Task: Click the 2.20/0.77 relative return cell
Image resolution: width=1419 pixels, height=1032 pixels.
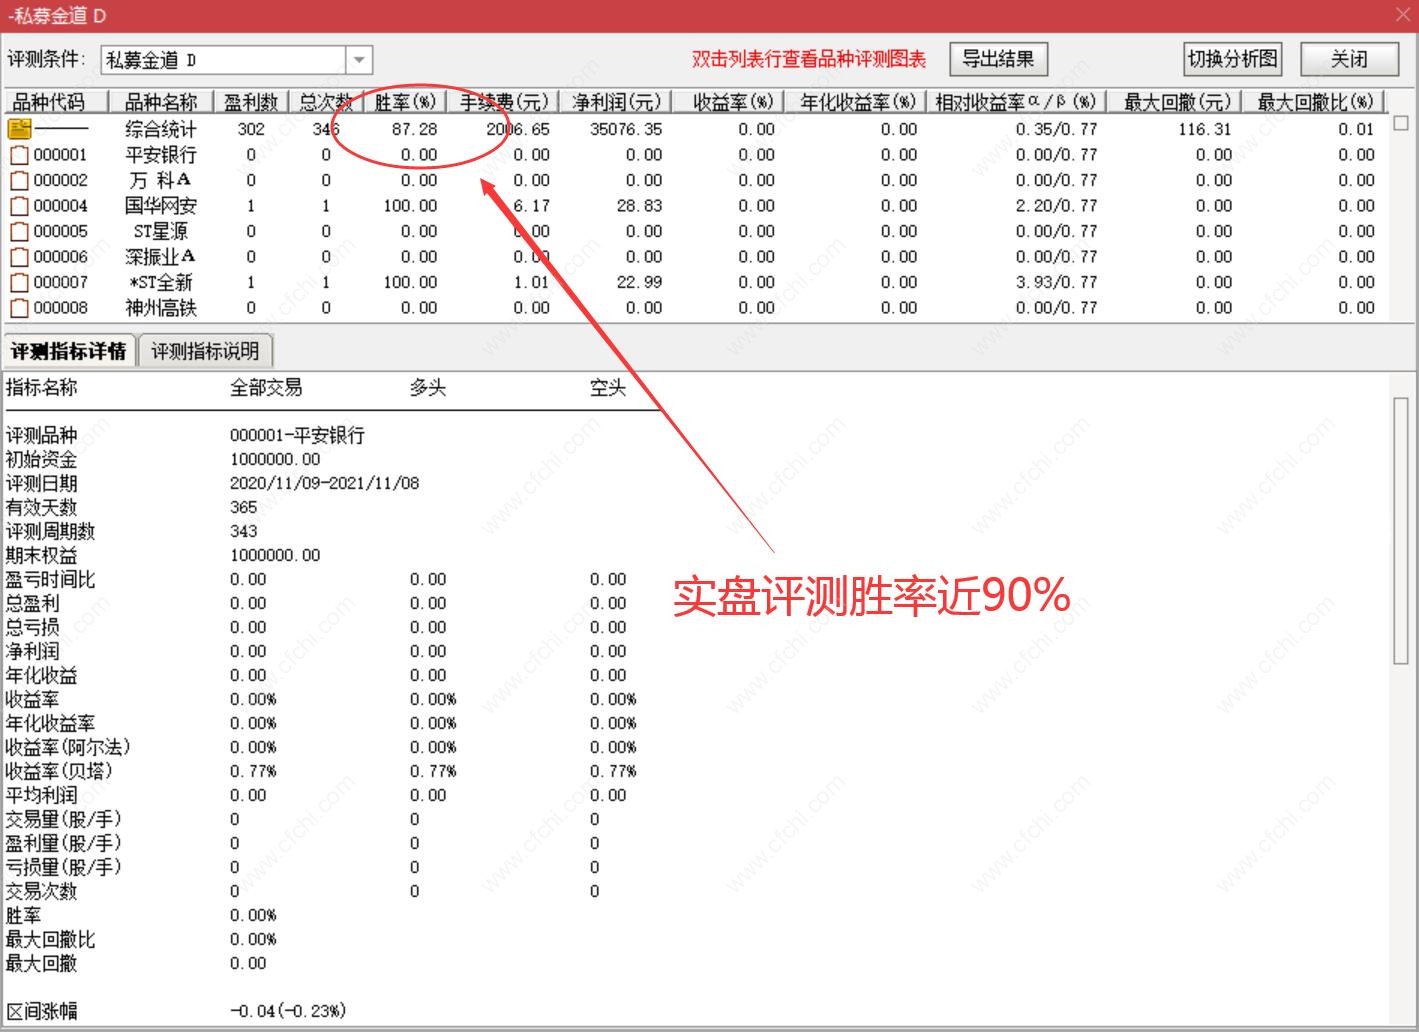Action: 1056,206
